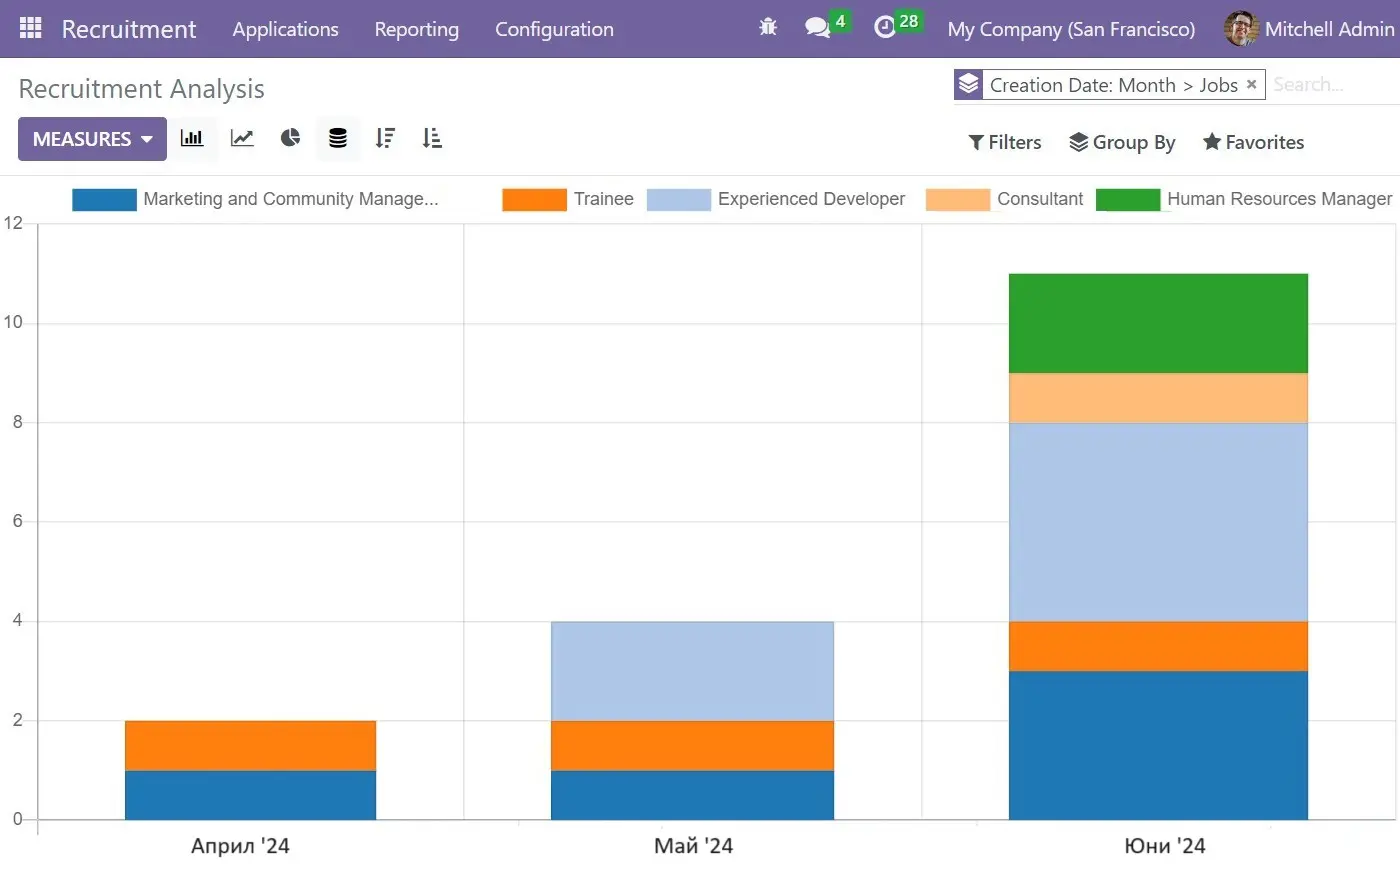
Task: Toggle Experienced Developer legend entry
Action: 776,199
